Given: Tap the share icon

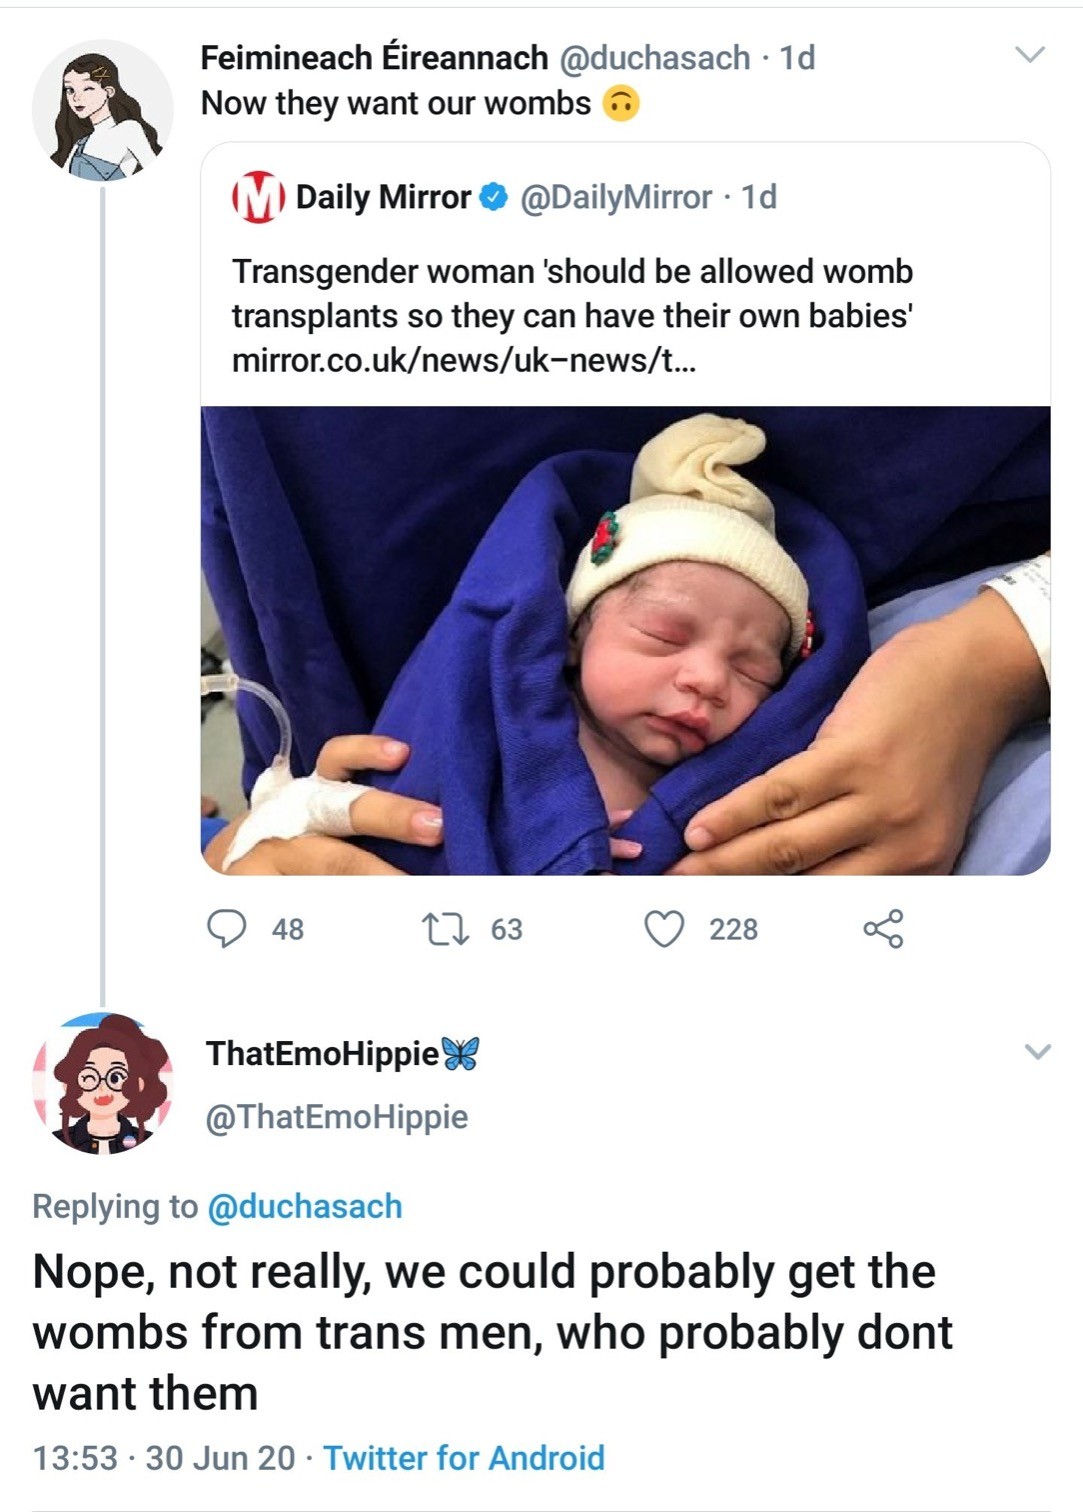Looking at the screenshot, I should point(883,928).
